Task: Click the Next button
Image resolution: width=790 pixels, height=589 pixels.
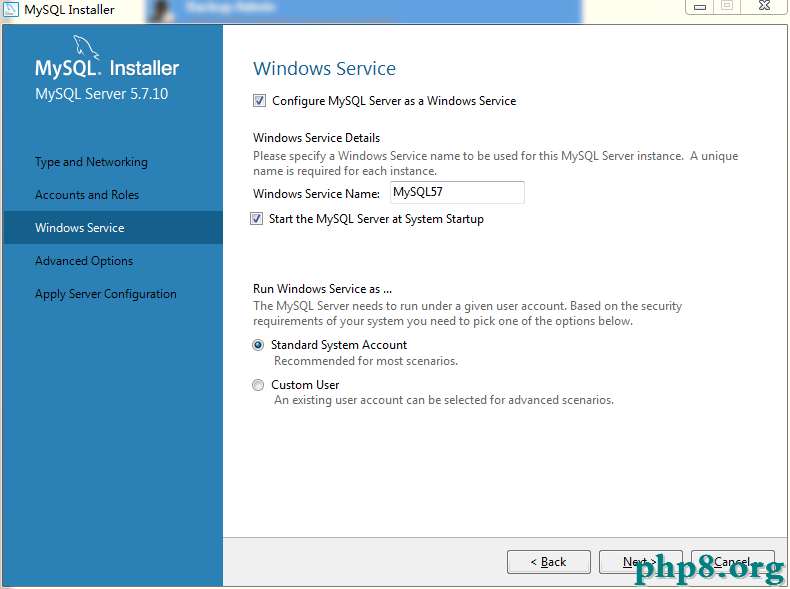Action: coord(640,562)
